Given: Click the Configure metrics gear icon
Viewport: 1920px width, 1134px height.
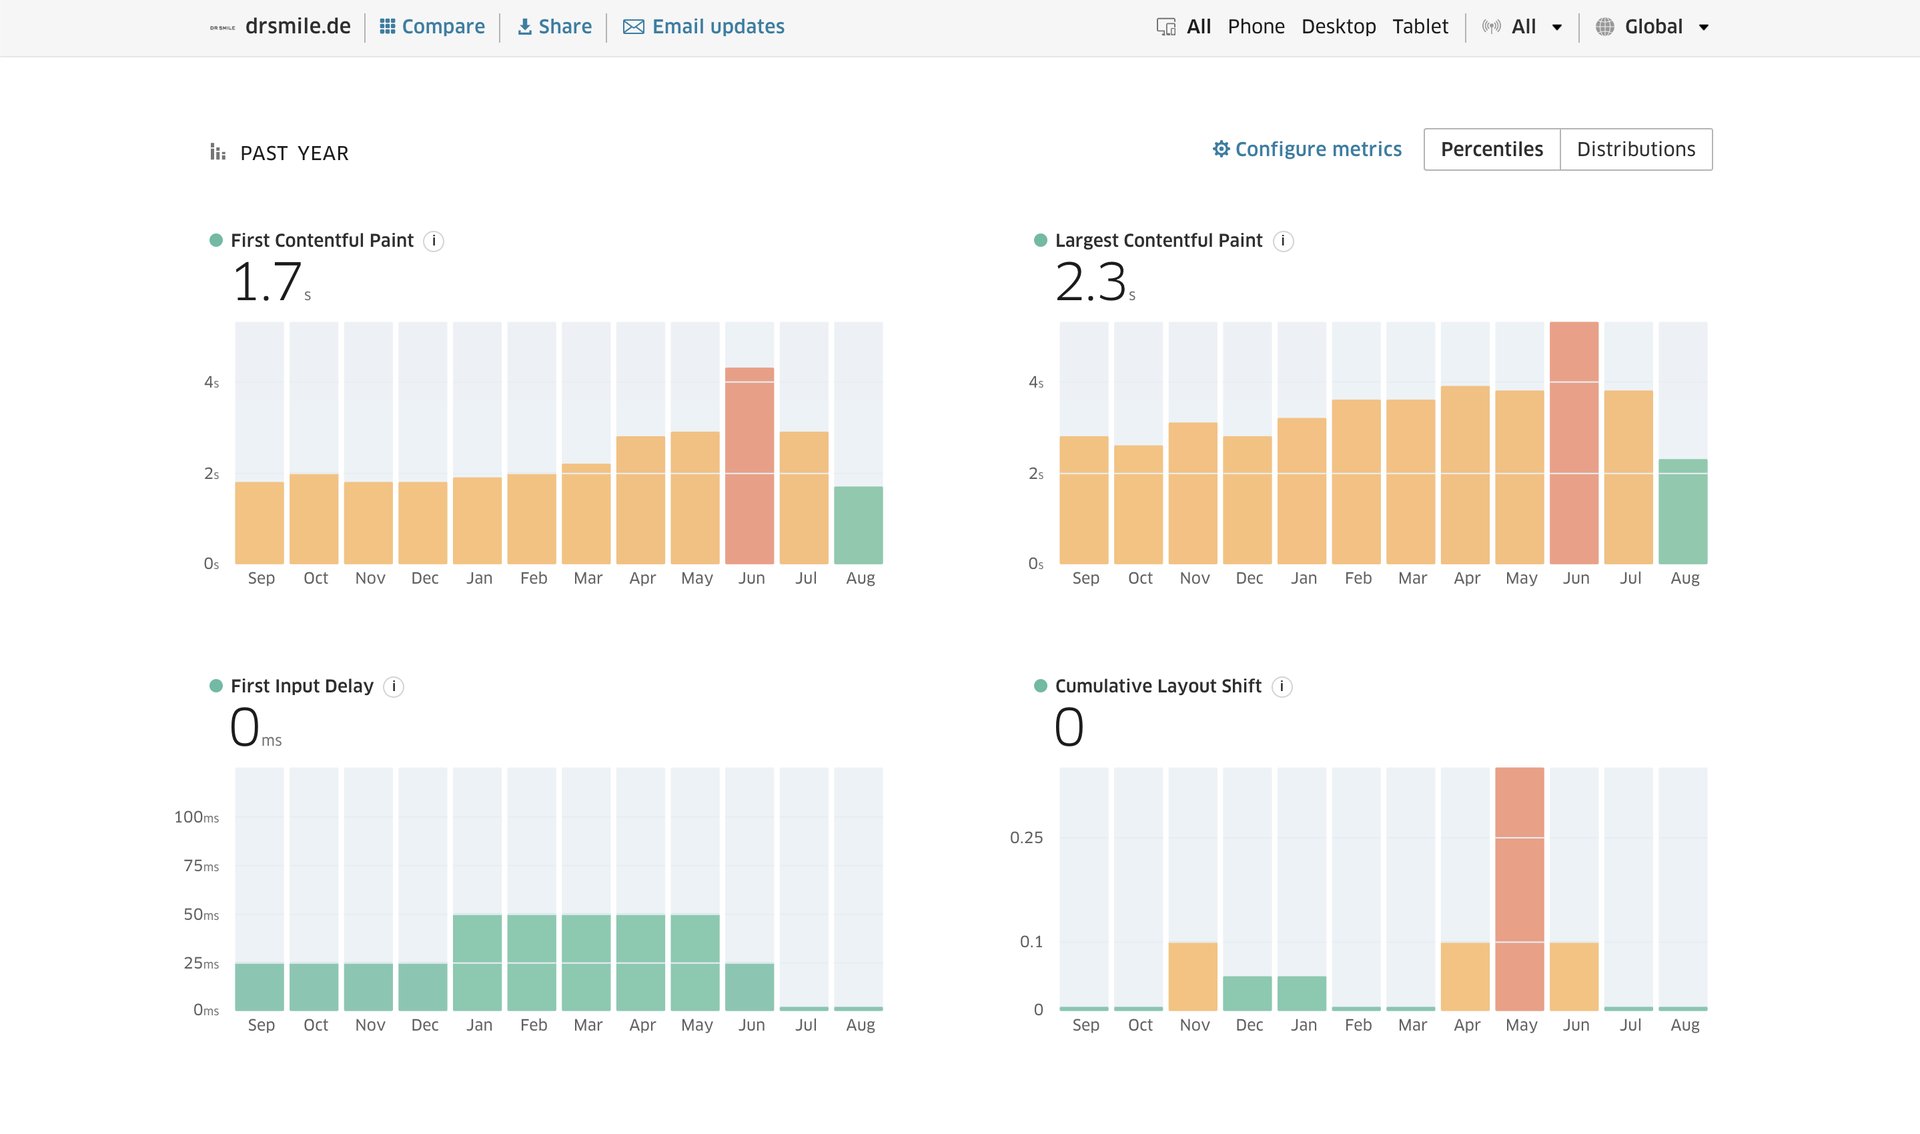Looking at the screenshot, I should (1221, 149).
